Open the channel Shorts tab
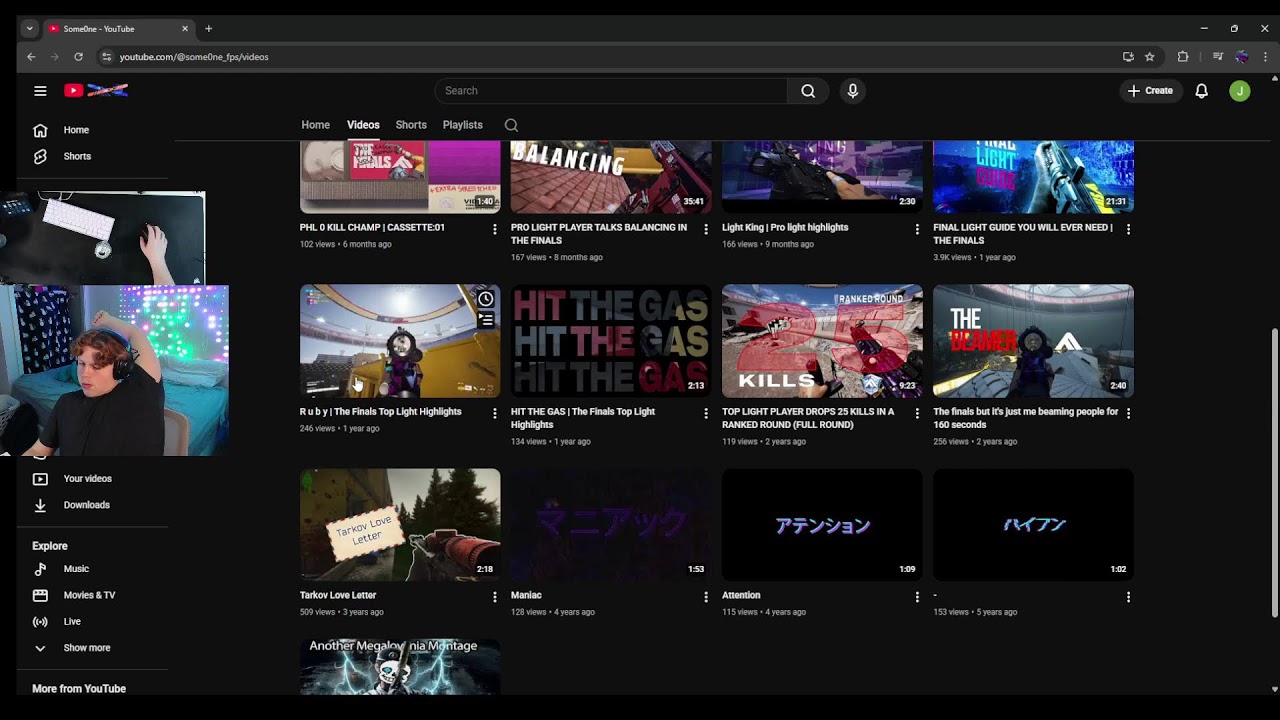 (411, 125)
